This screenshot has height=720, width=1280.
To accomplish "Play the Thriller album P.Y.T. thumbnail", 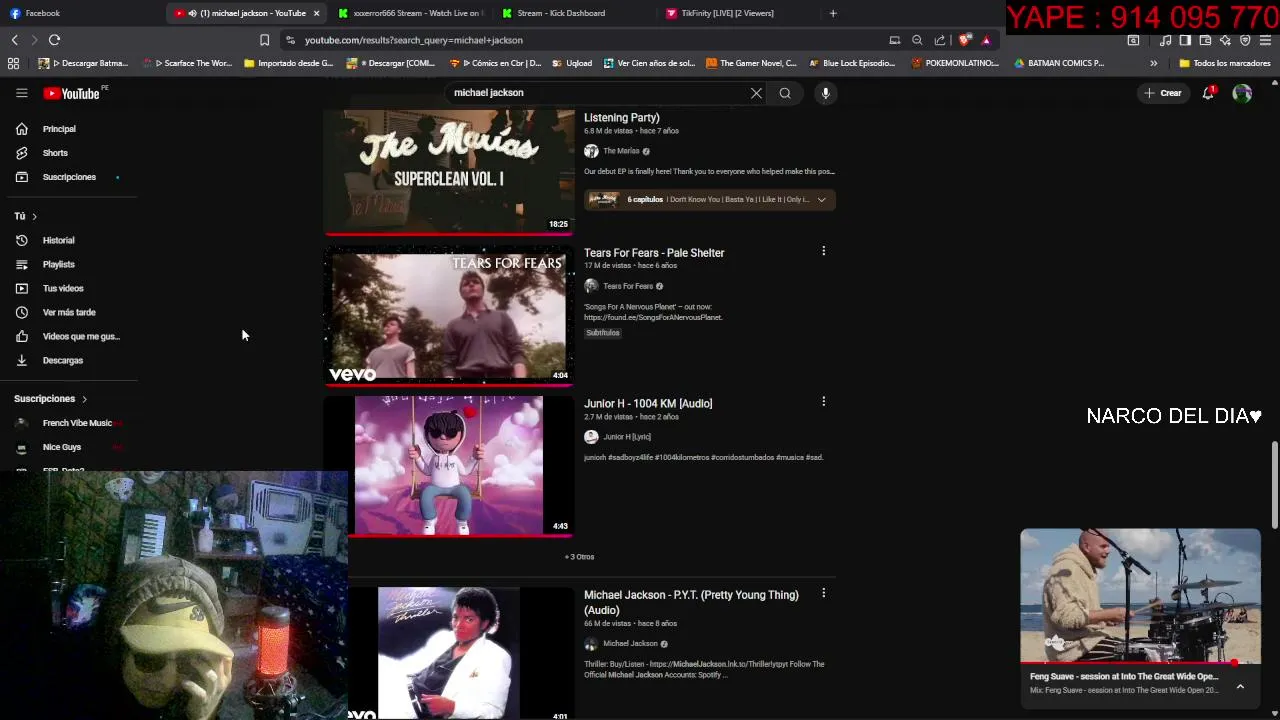I will (449, 653).
